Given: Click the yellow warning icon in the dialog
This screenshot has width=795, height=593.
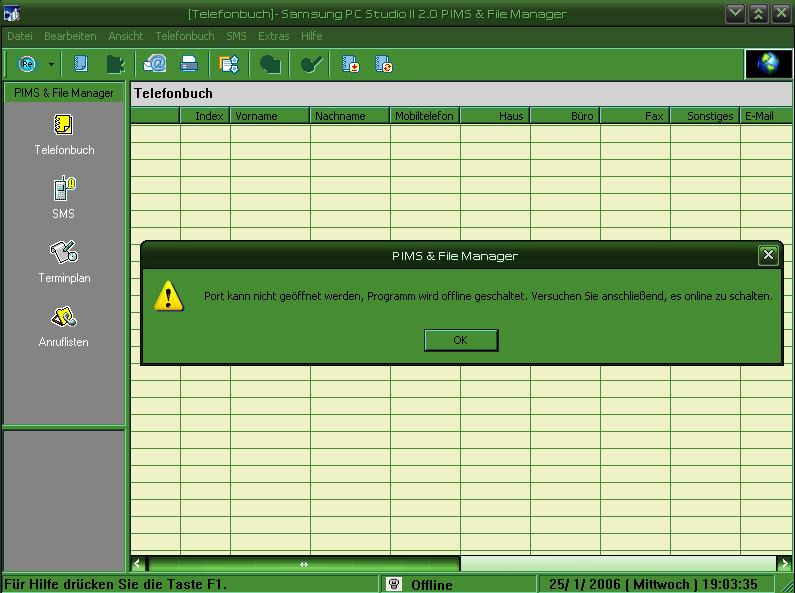Looking at the screenshot, I should click(168, 295).
